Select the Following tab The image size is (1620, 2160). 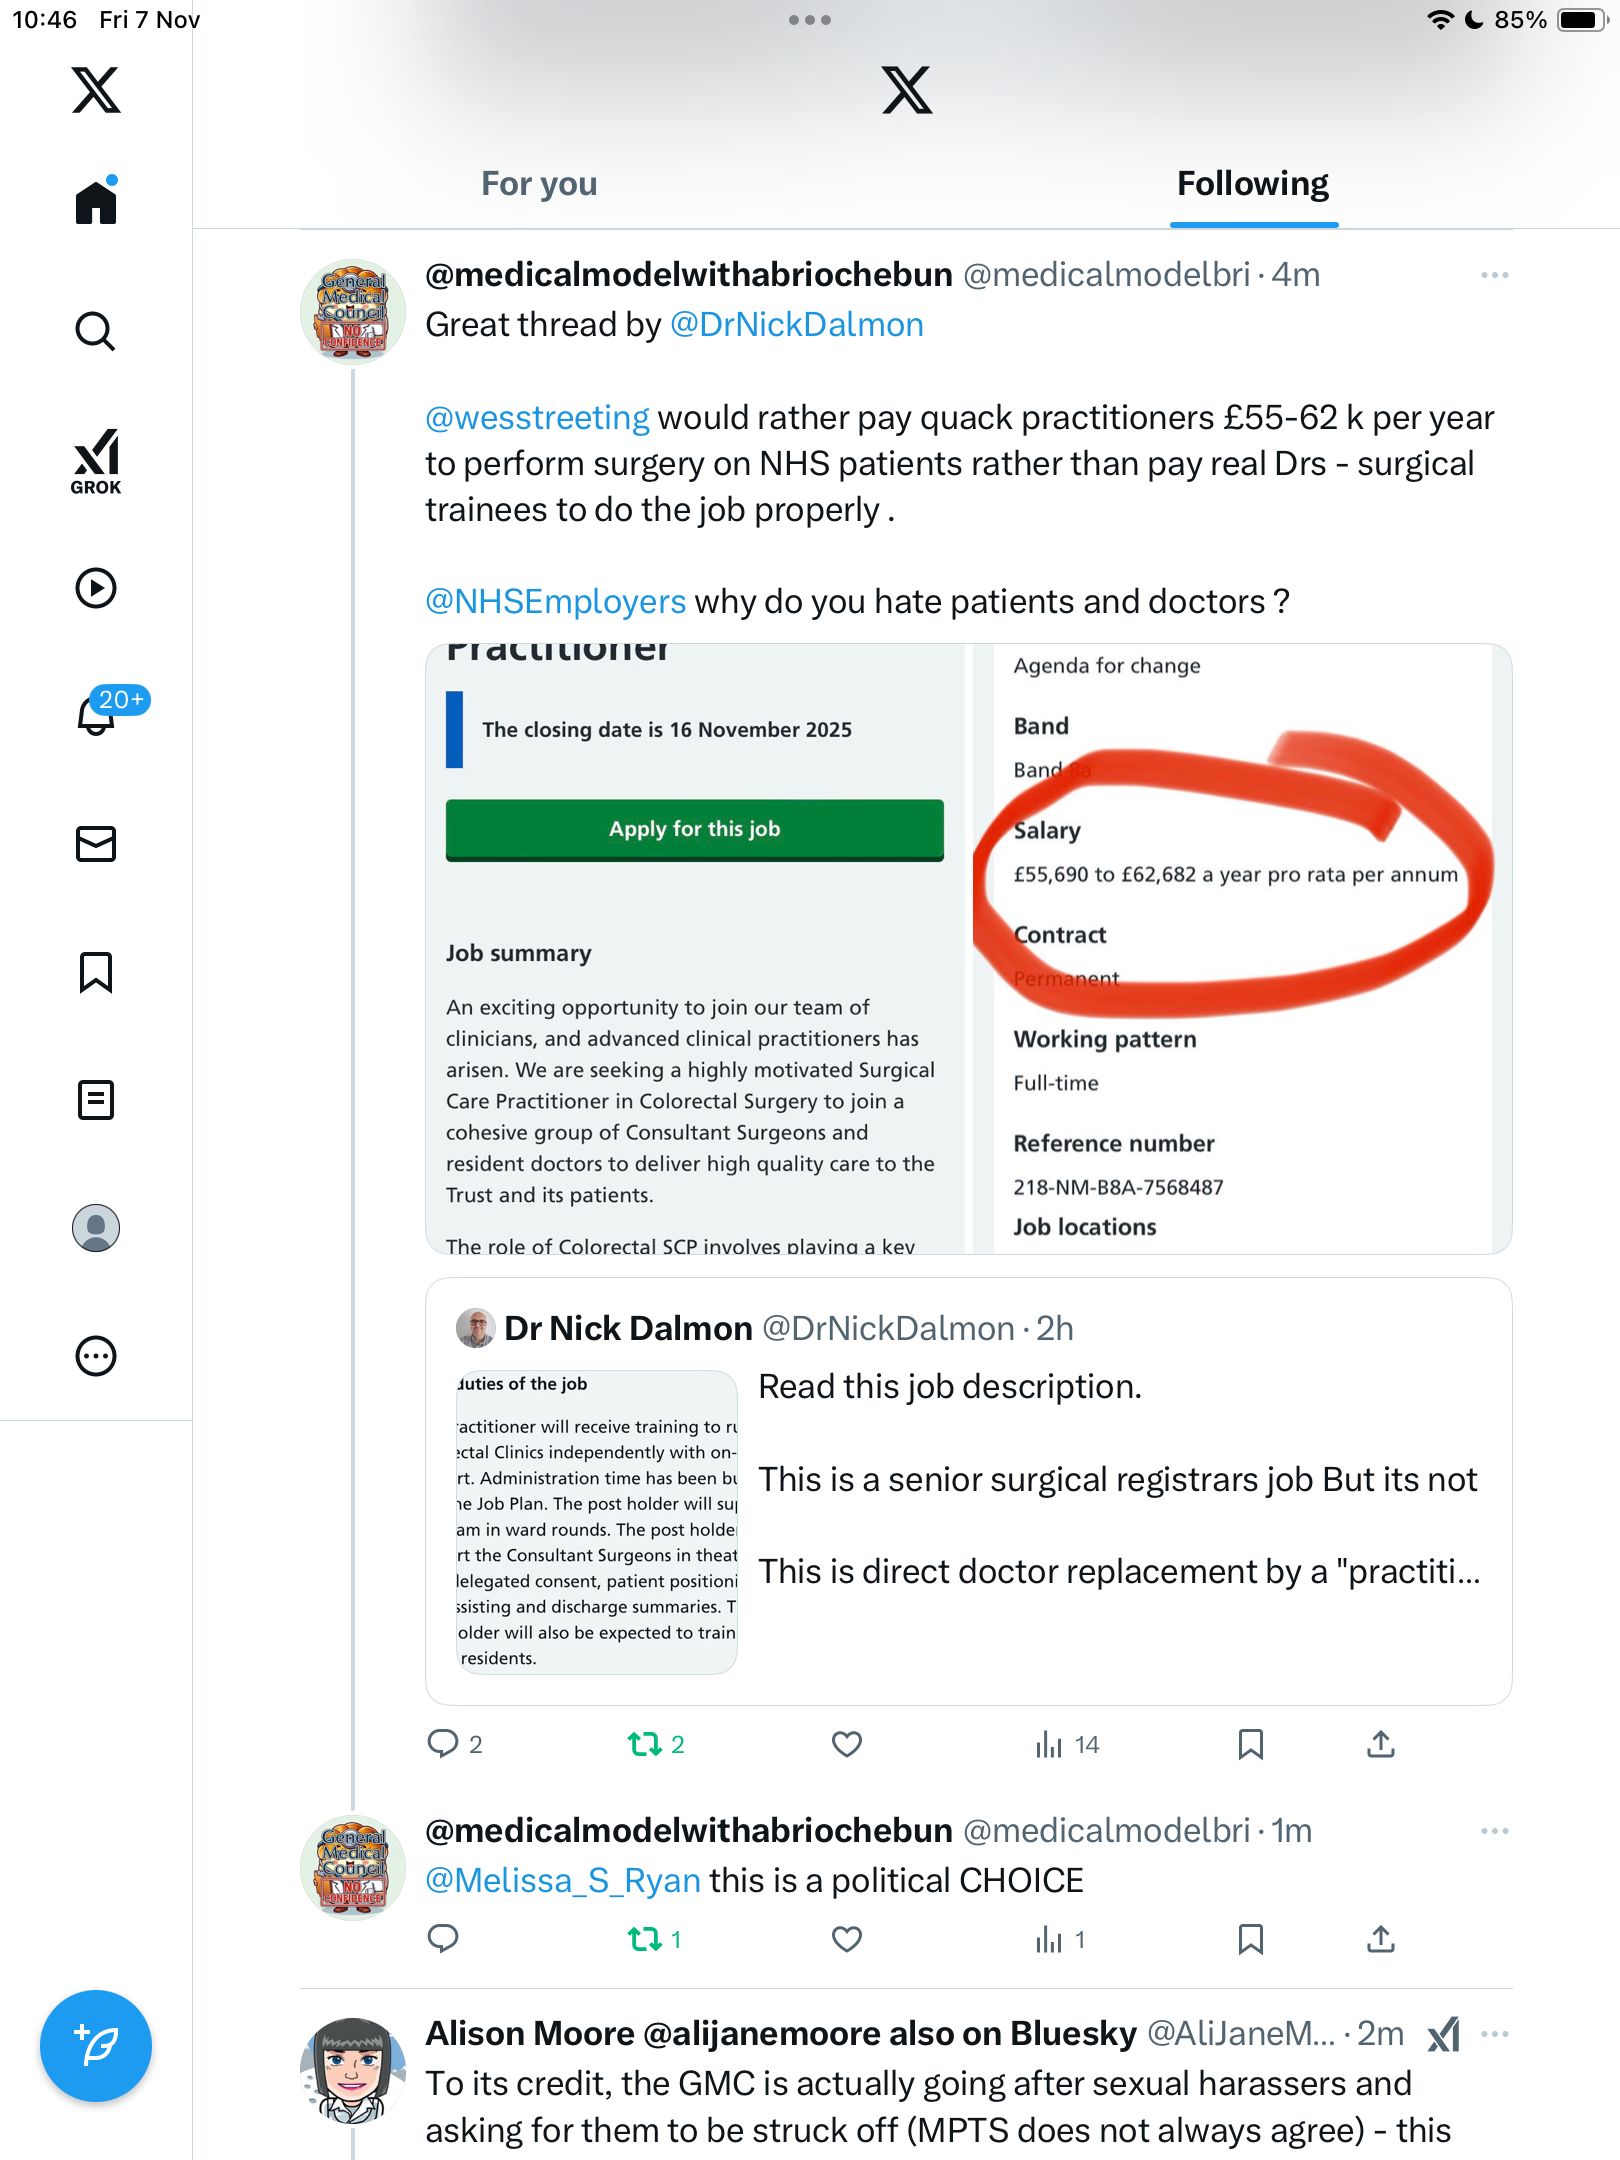click(x=1252, y=184)
